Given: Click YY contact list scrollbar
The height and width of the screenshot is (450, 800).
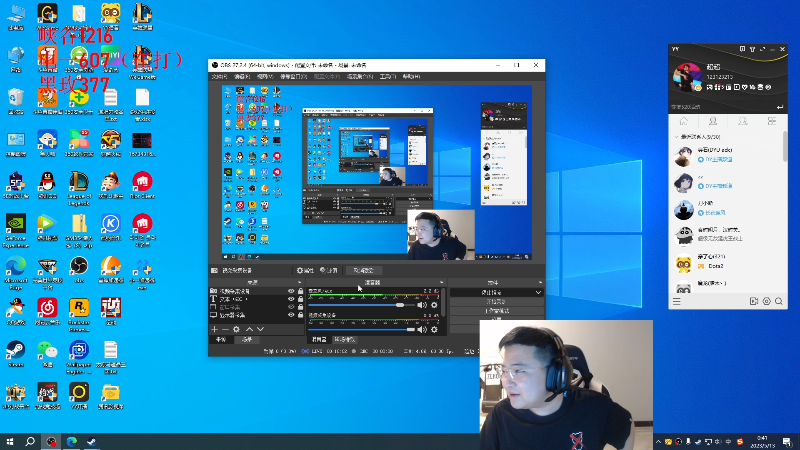Looking at the screenshot, I should pos(785,146).
